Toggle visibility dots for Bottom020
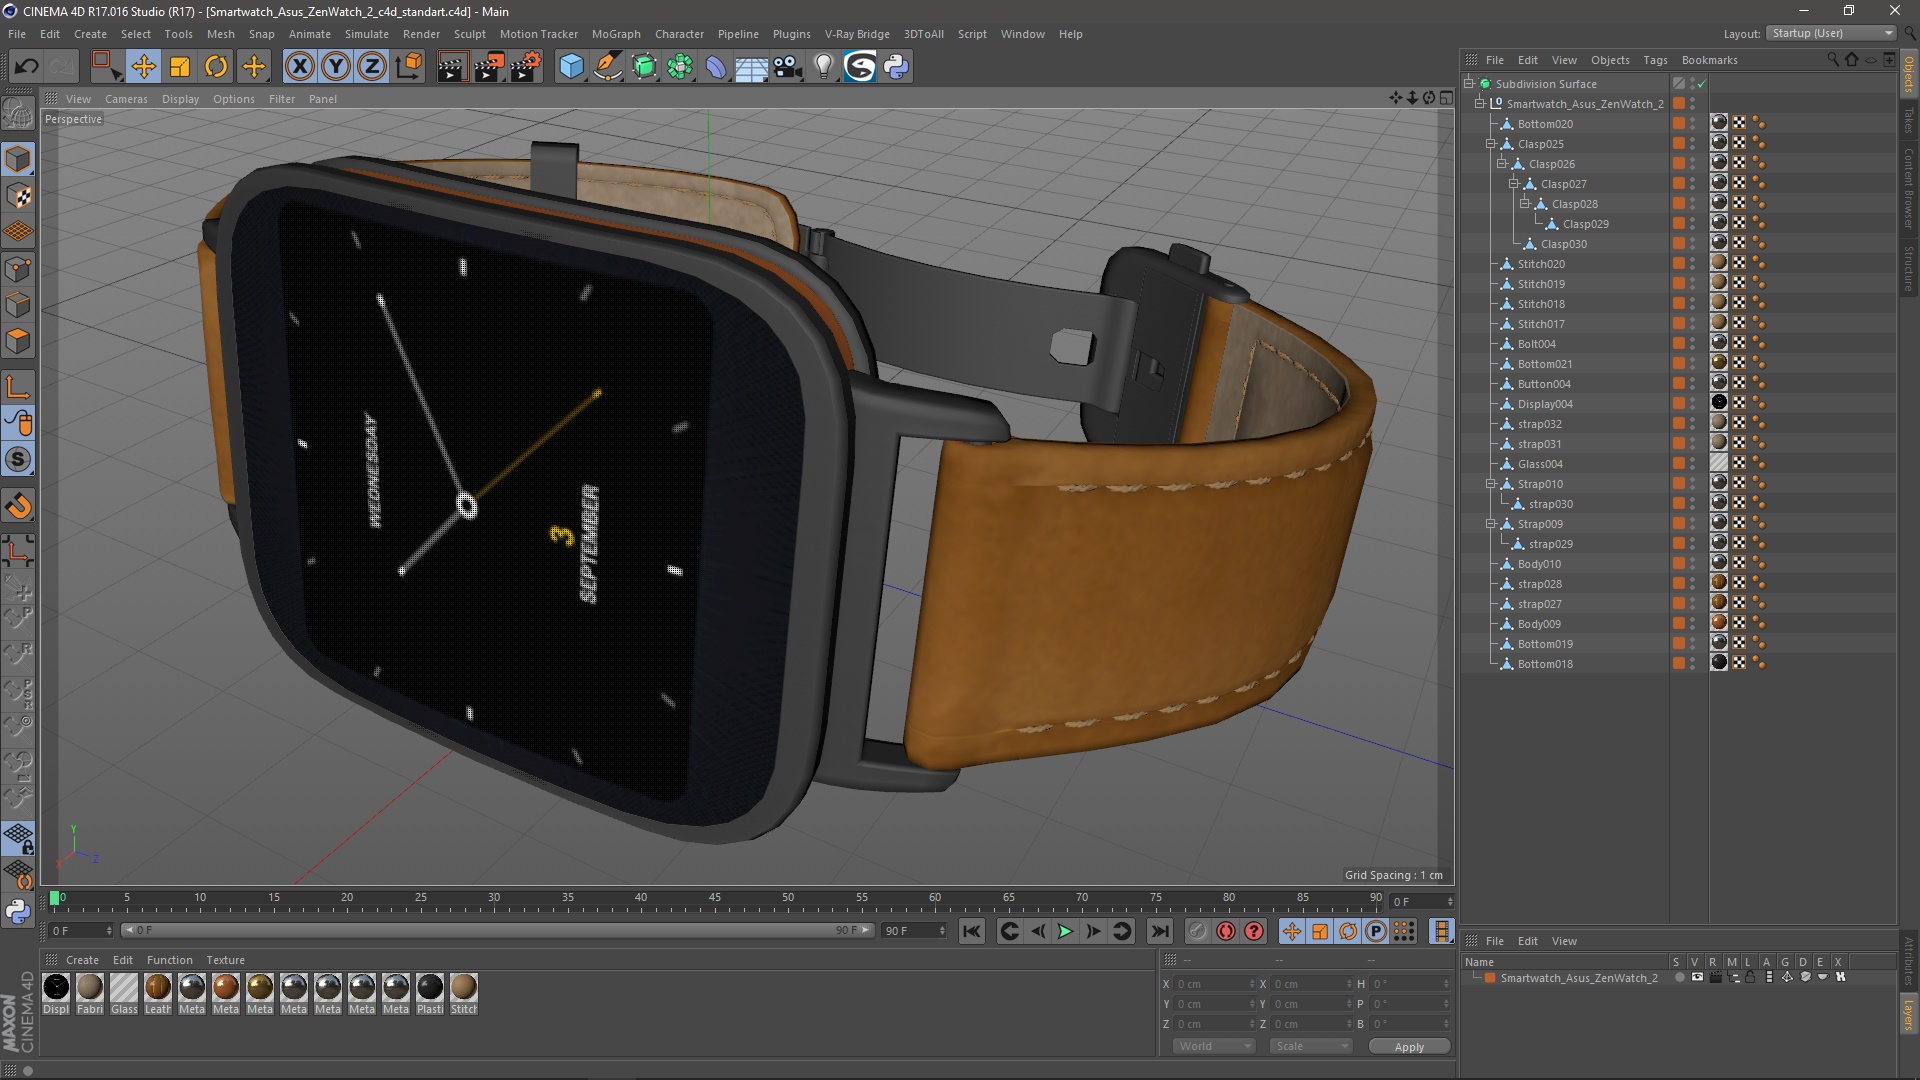1920x1080 pixels. (1693, 124)
